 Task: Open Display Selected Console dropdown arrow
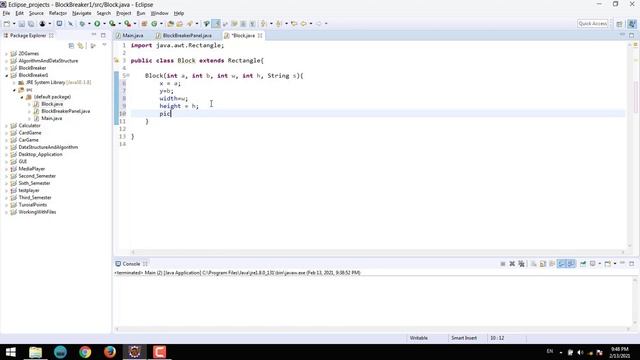click(599, 264)
